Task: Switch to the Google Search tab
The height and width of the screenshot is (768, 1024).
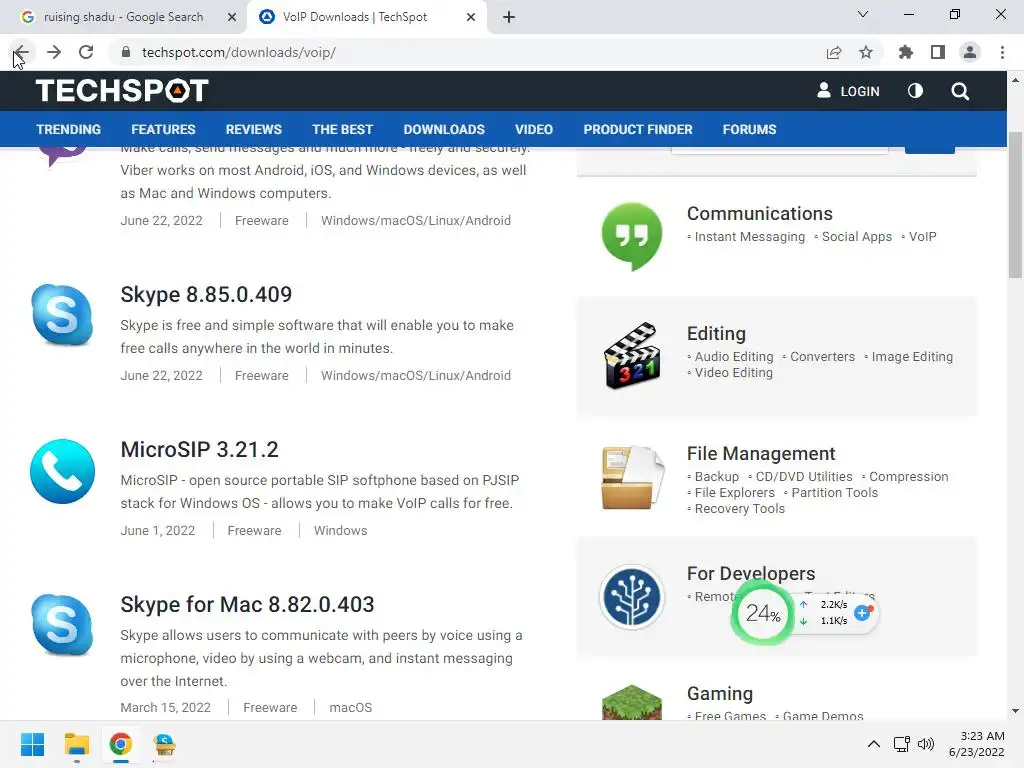Action: coord(122,17)
